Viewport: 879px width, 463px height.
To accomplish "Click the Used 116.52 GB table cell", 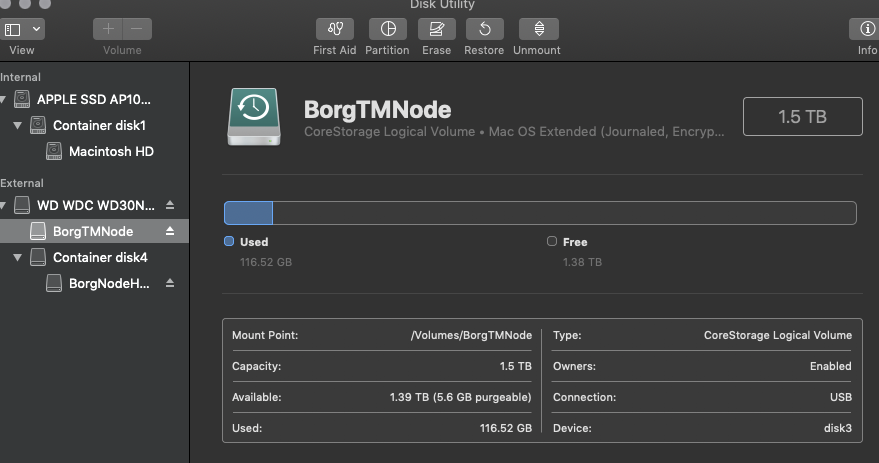I will tap(506, 428).
